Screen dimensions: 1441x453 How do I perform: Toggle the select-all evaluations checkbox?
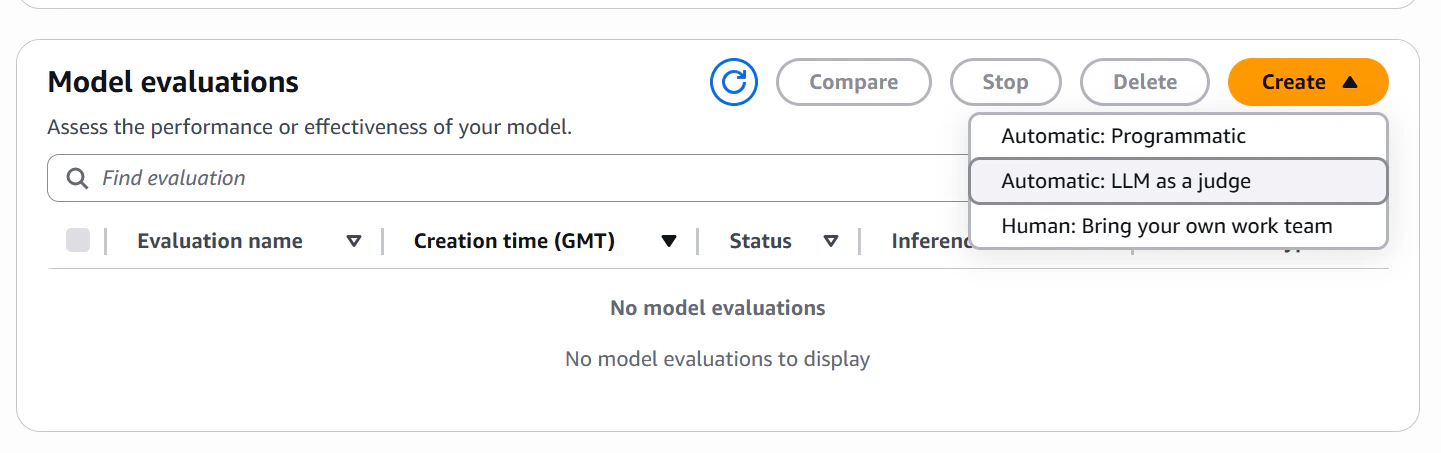[78, 240]
